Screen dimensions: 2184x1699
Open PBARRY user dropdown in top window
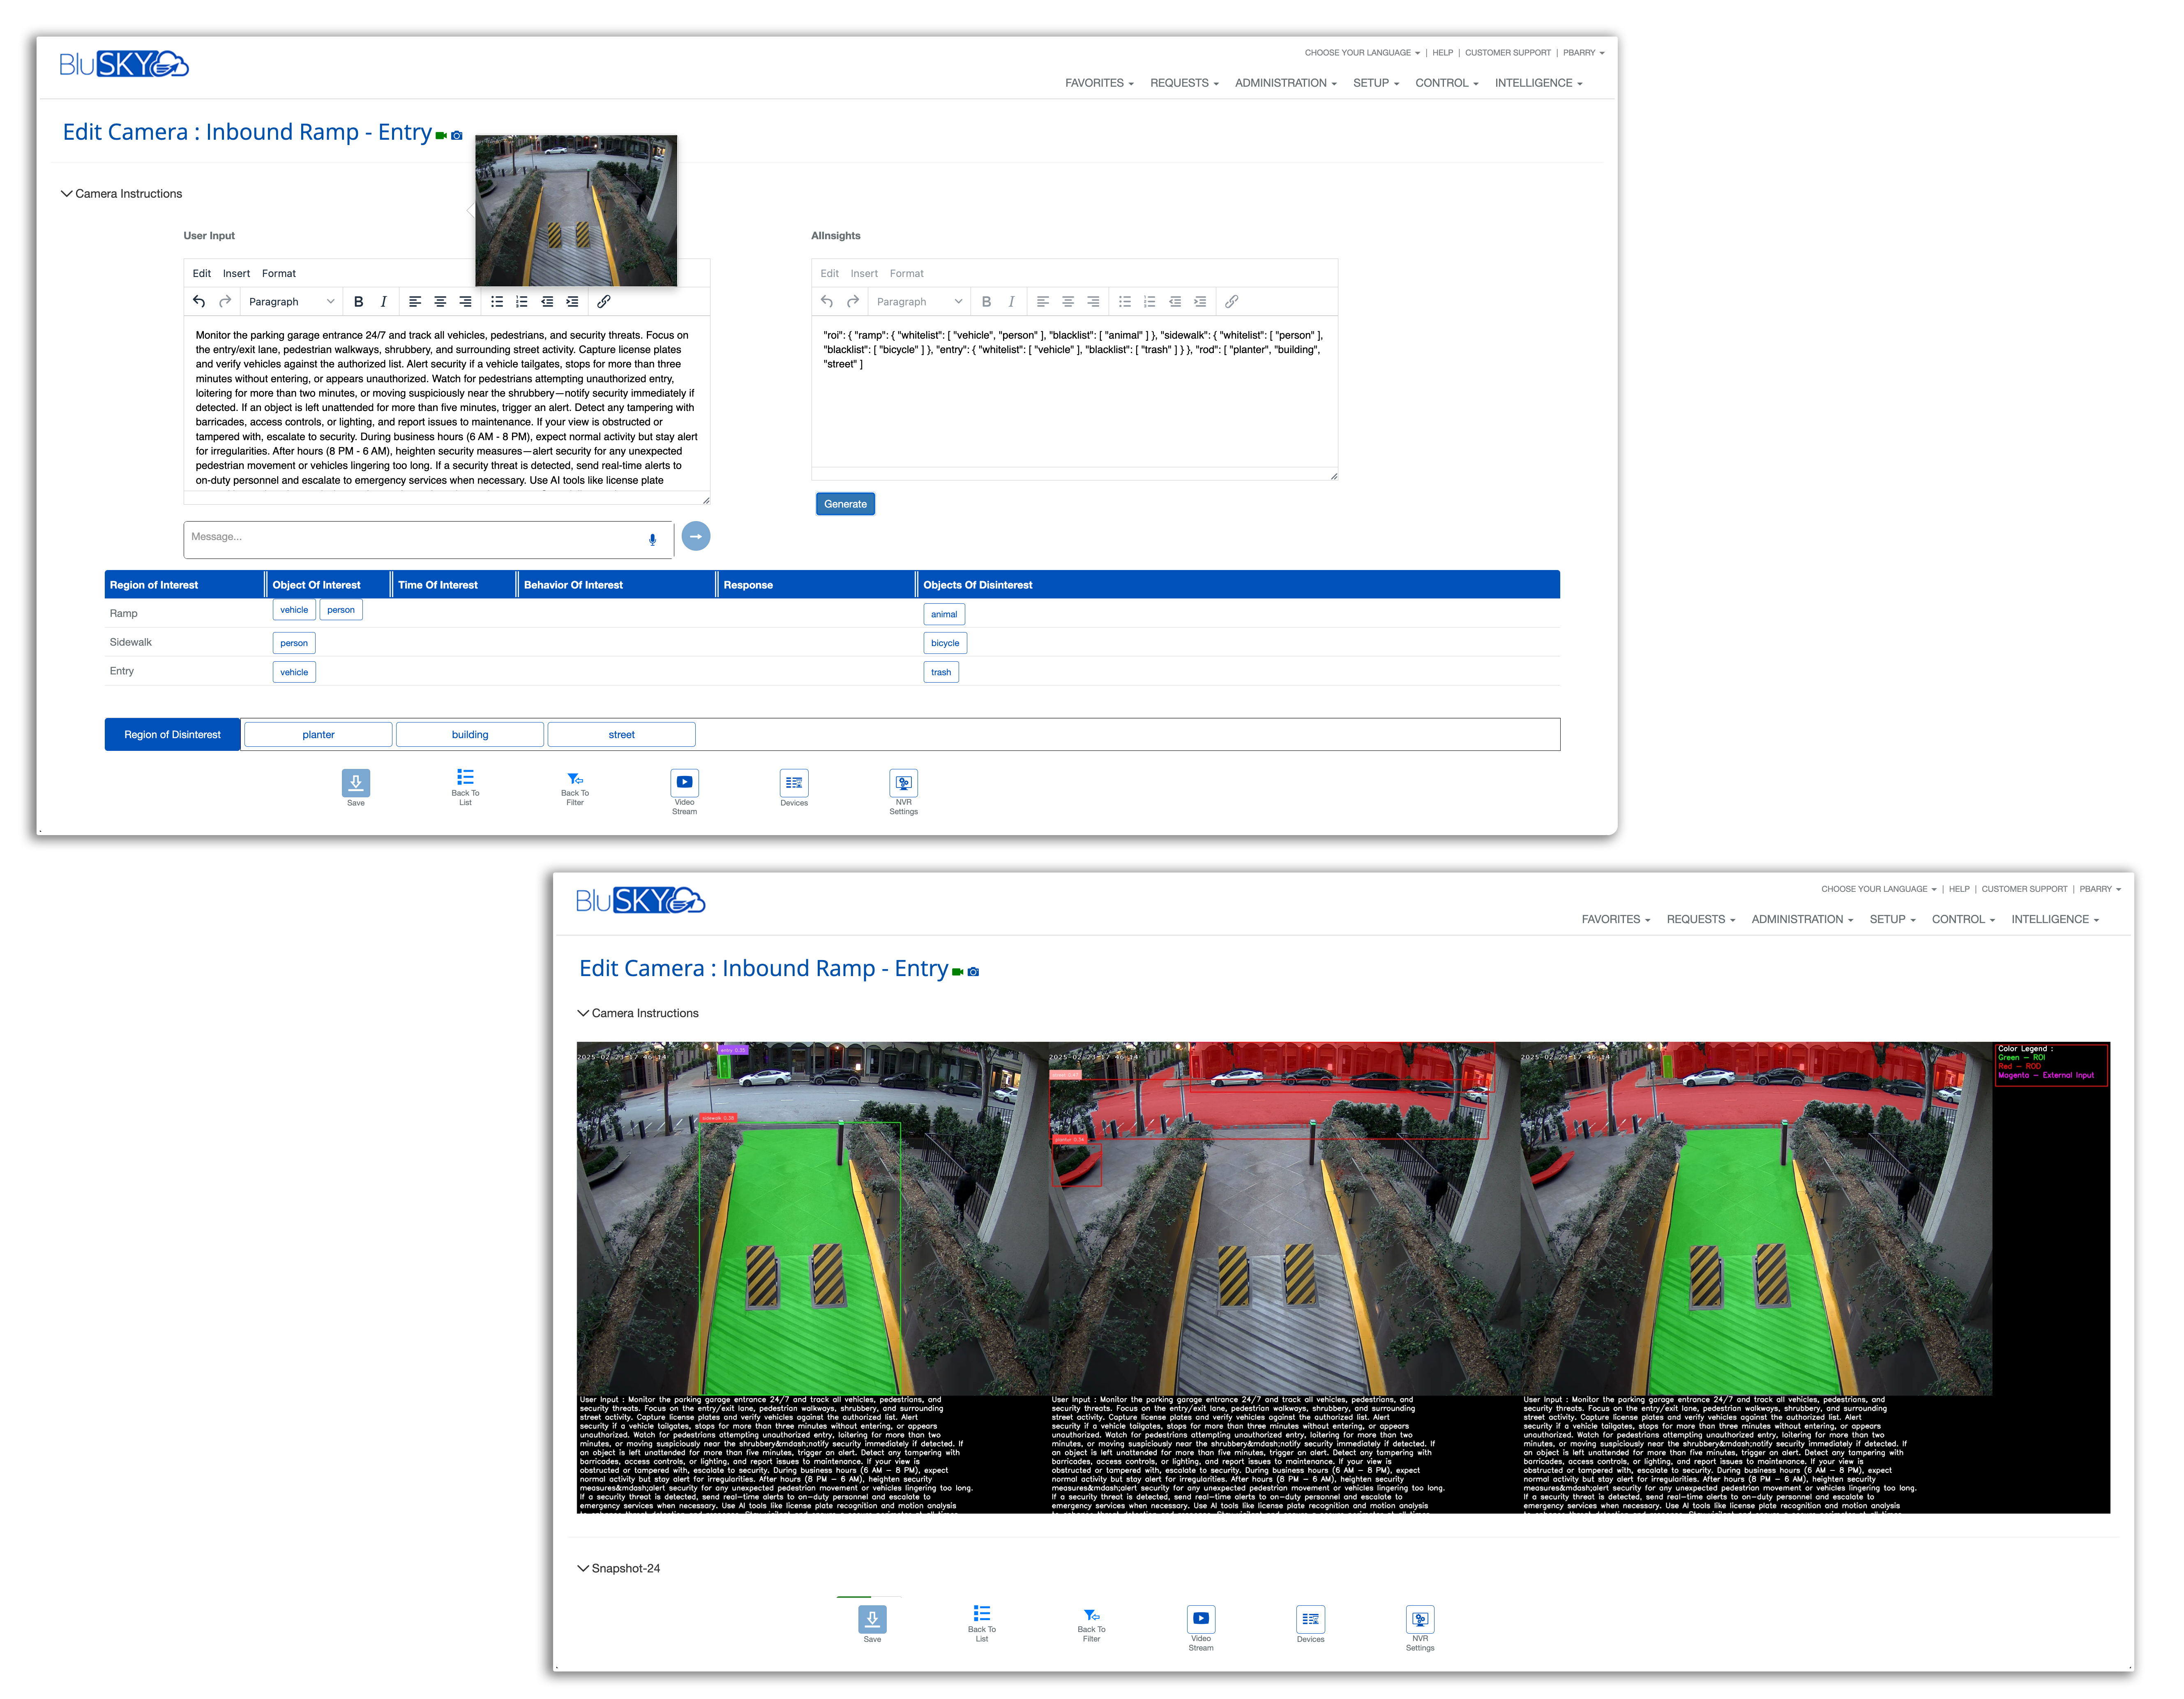point(1584,53)
